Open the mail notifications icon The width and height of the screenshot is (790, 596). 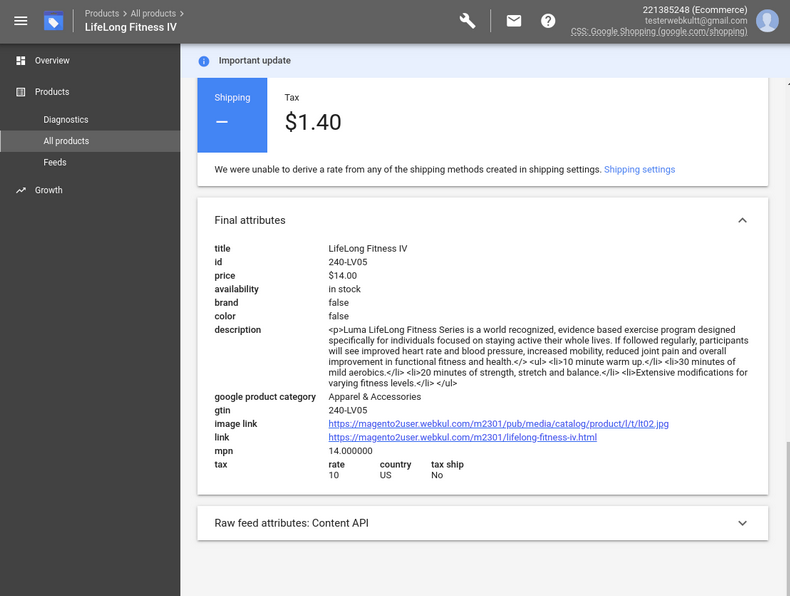coord(513,21)
